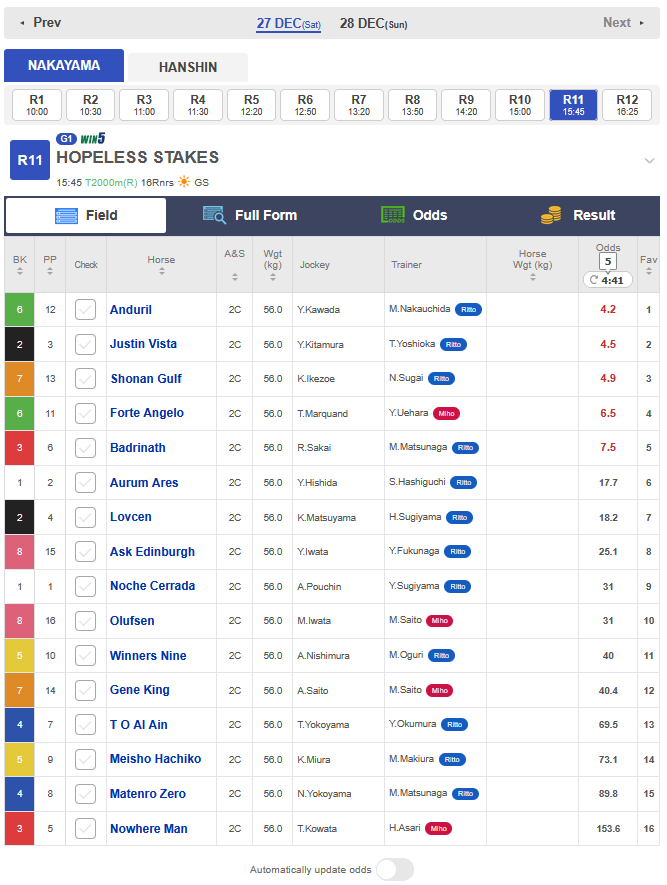667x885 pixels.
Task: Check the box for Shonan Gulf
Action: [x=85, y=379]
